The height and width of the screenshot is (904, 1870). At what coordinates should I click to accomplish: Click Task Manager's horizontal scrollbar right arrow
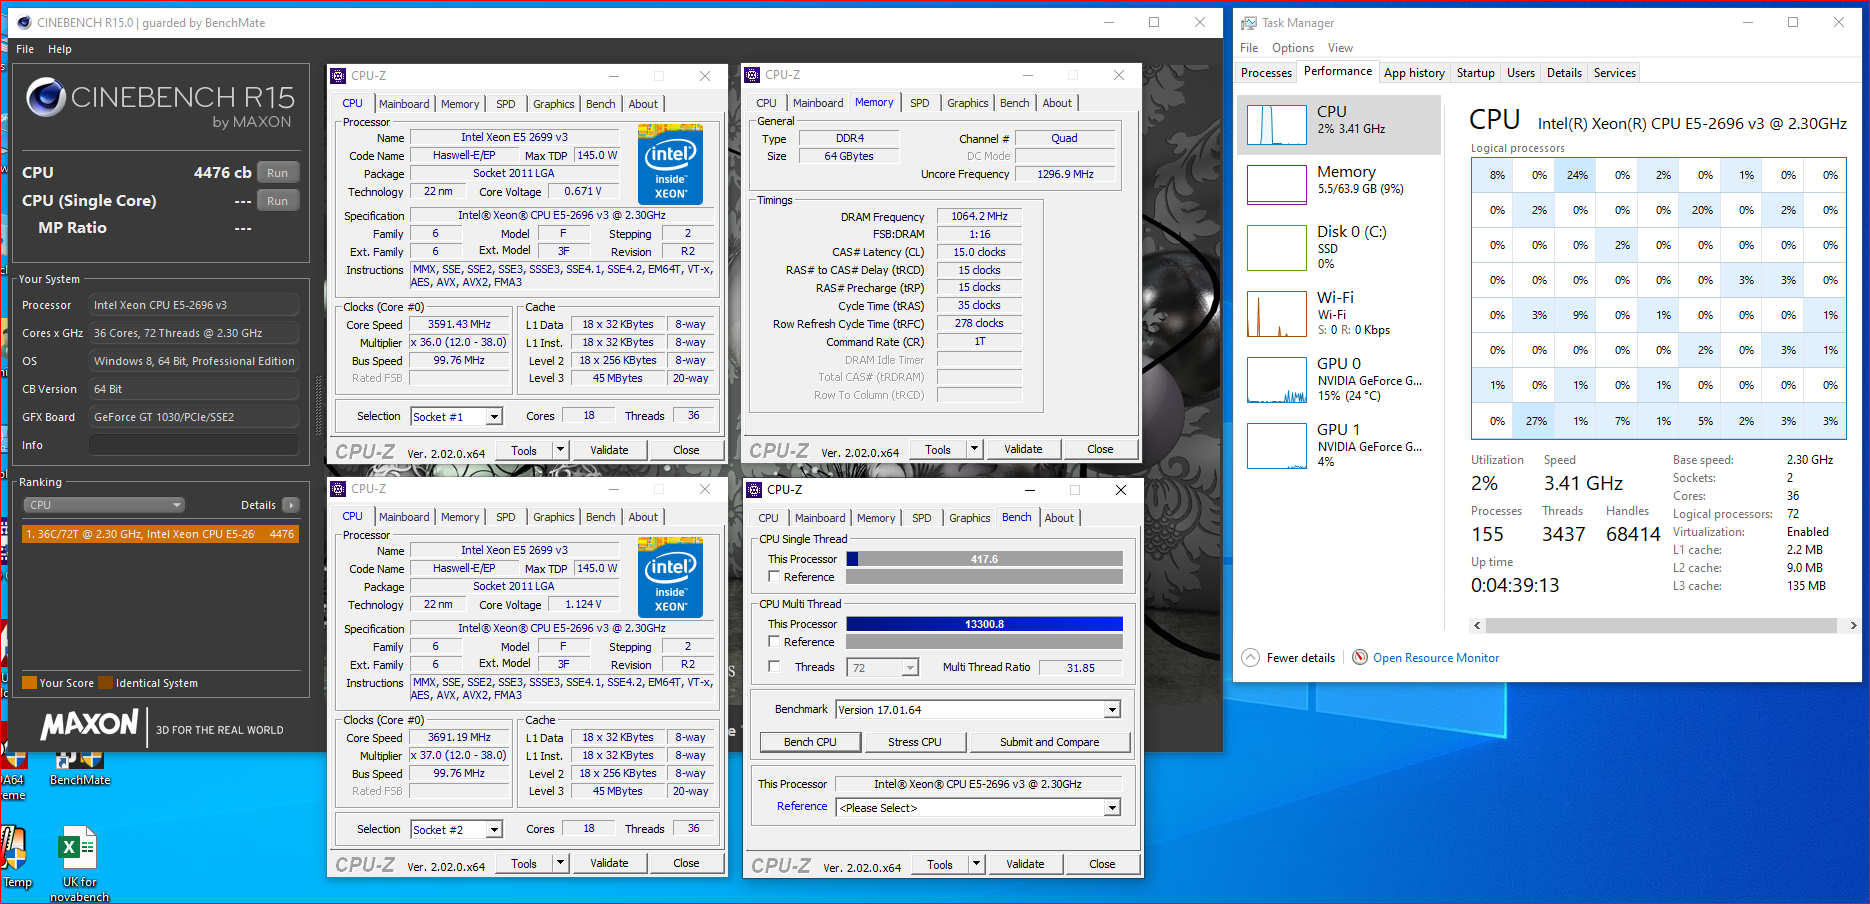tap(1853, 626)
